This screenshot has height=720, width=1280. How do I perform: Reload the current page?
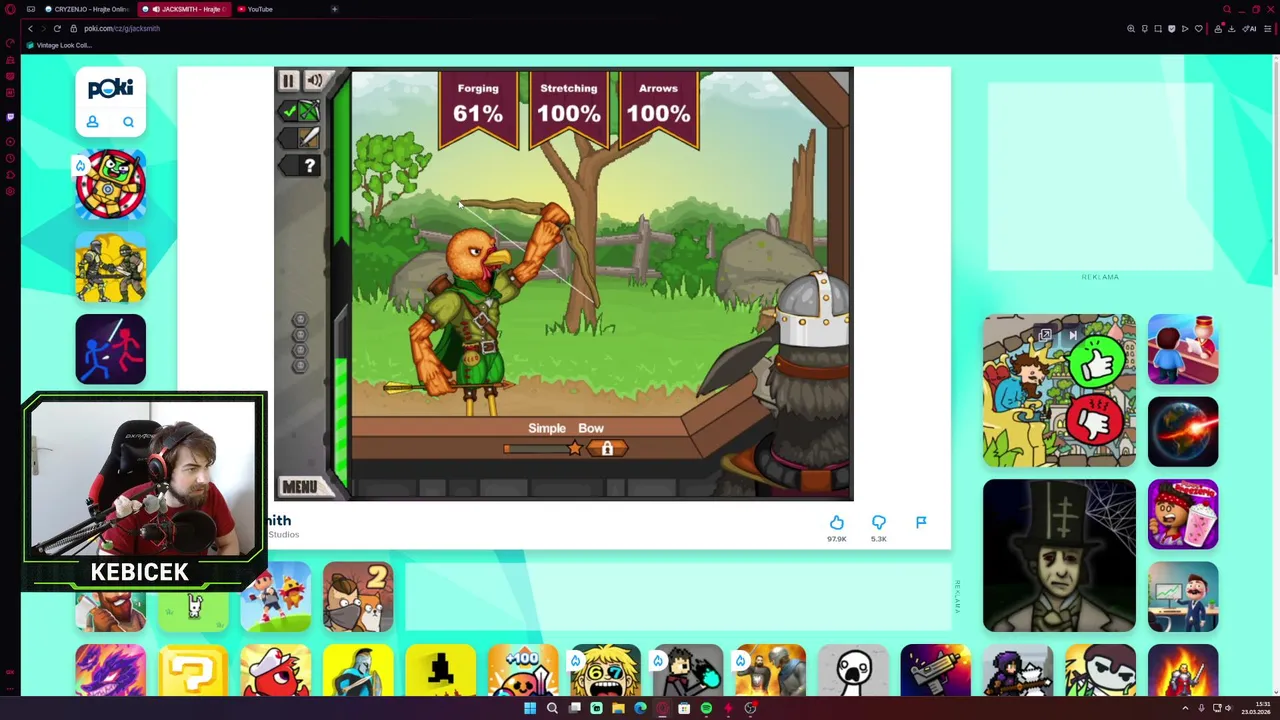57,28
